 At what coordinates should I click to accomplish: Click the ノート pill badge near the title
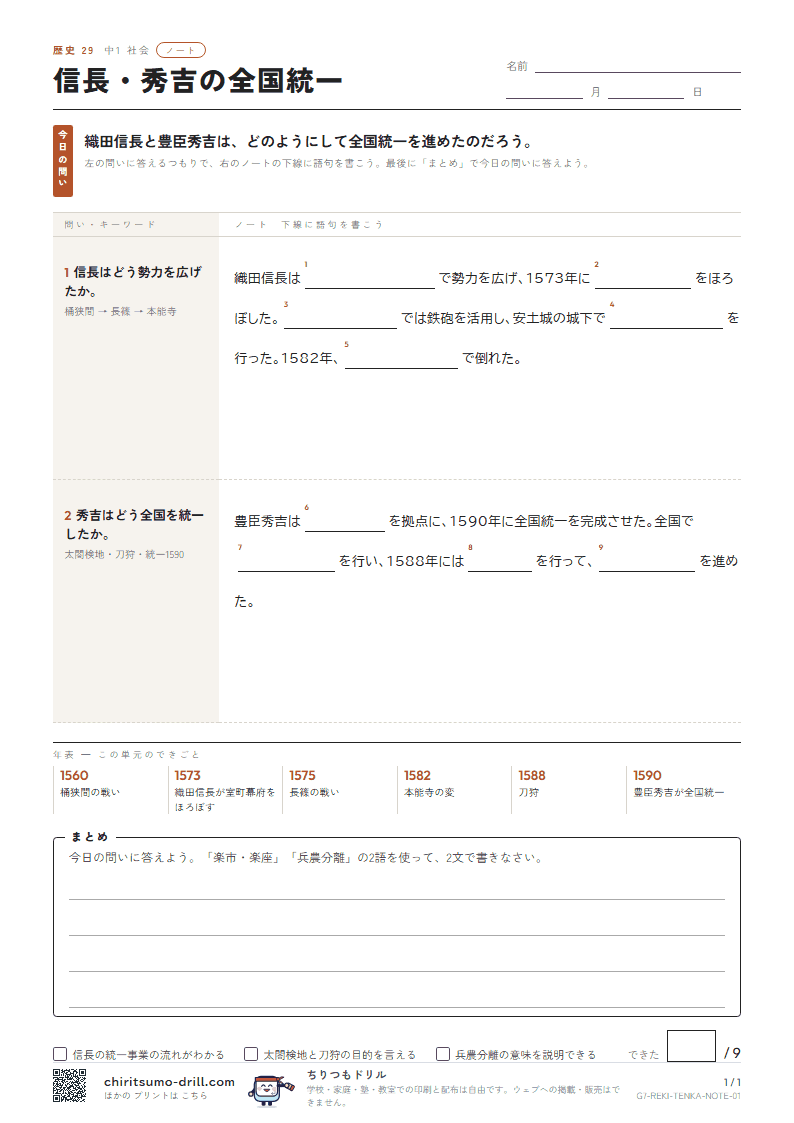coord(181,50)
